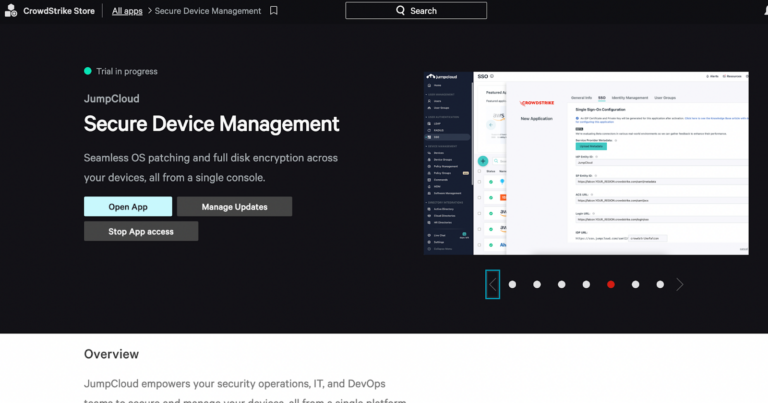The image size is (768, 403).
Task: Select the sixth carousel dot
Action: [x=635, y=284]
